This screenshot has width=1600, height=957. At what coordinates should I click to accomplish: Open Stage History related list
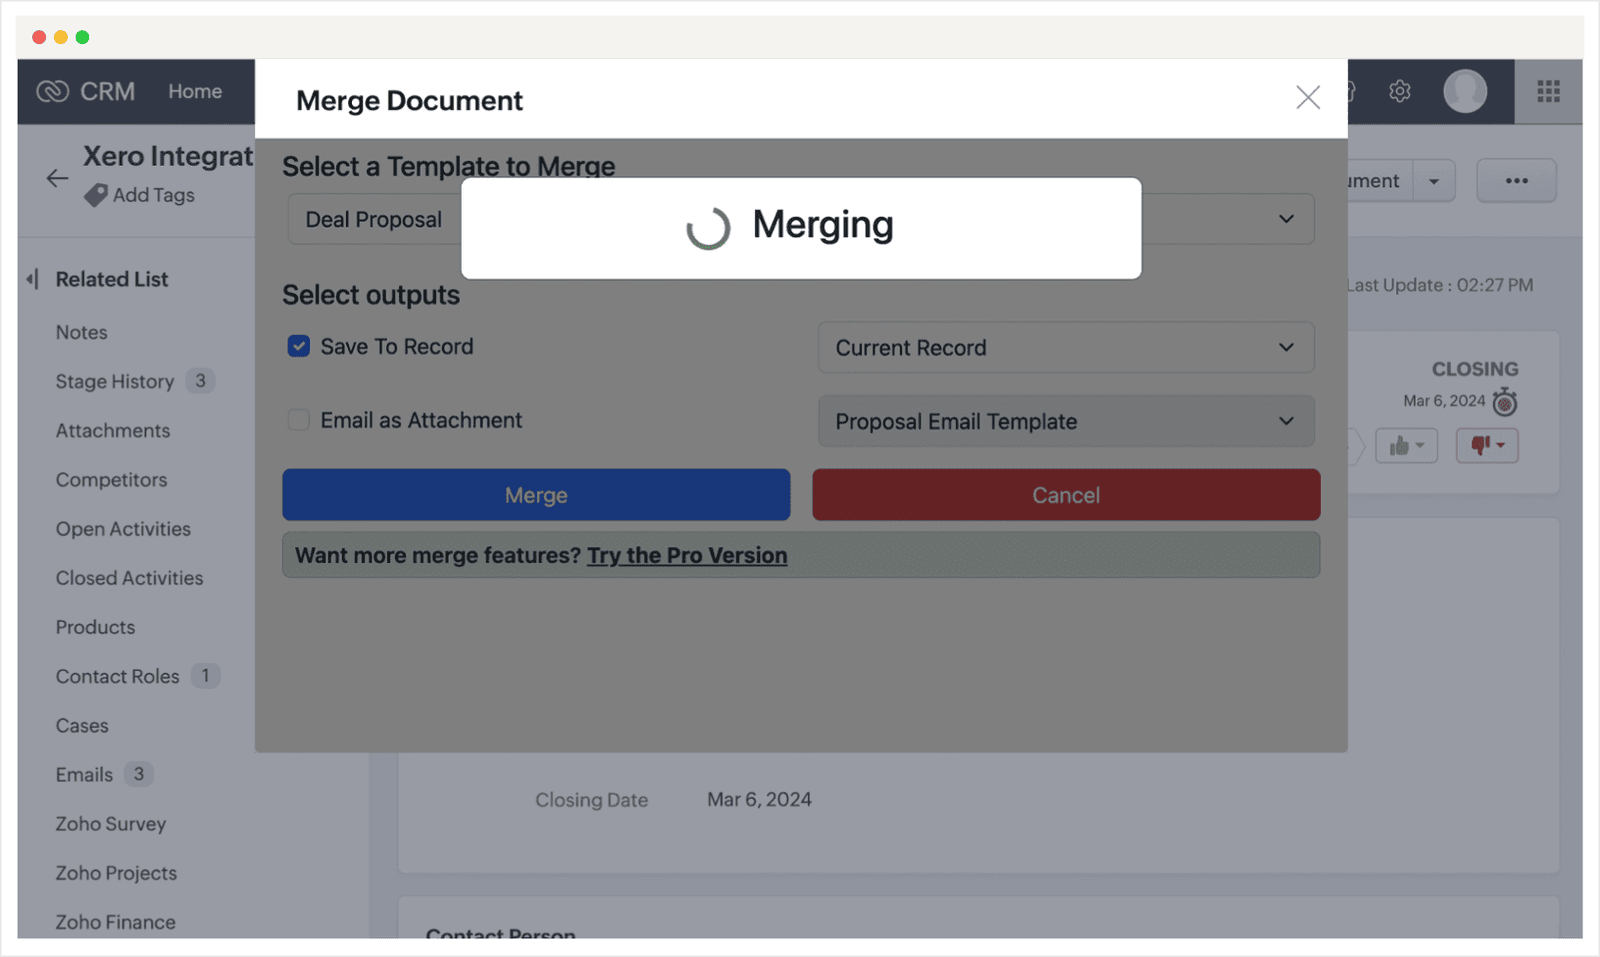pos(115,381)
